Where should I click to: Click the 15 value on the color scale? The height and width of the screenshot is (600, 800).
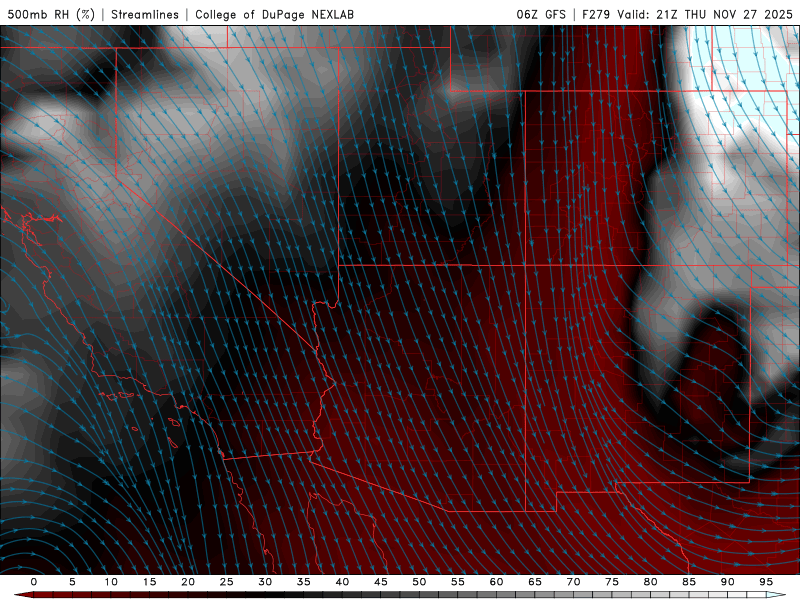coord(149,582)
